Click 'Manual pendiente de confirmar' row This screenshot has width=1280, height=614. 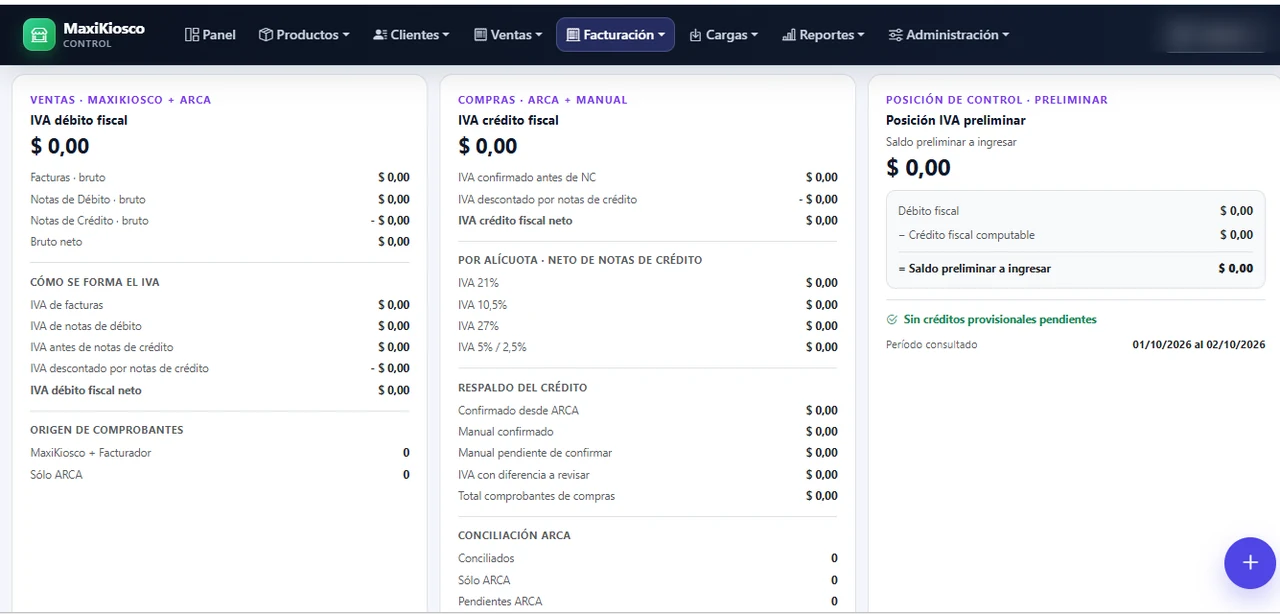tap(648, 453)
